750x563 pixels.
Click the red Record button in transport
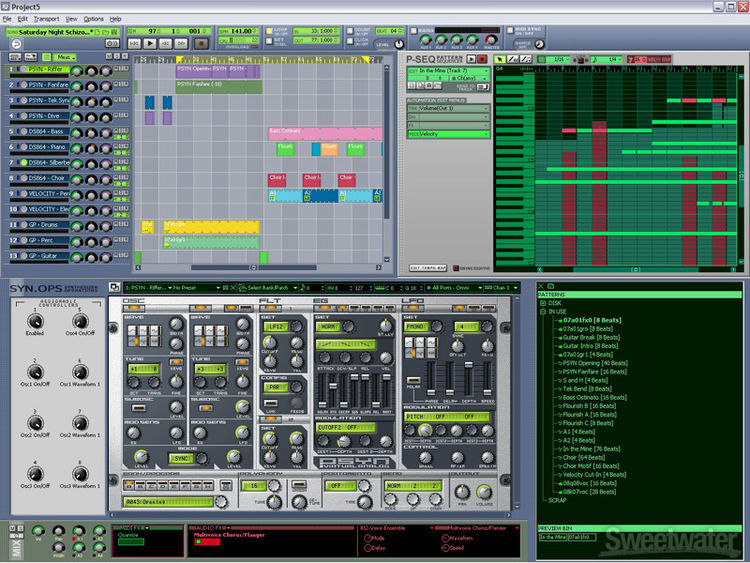click(203, 43)
